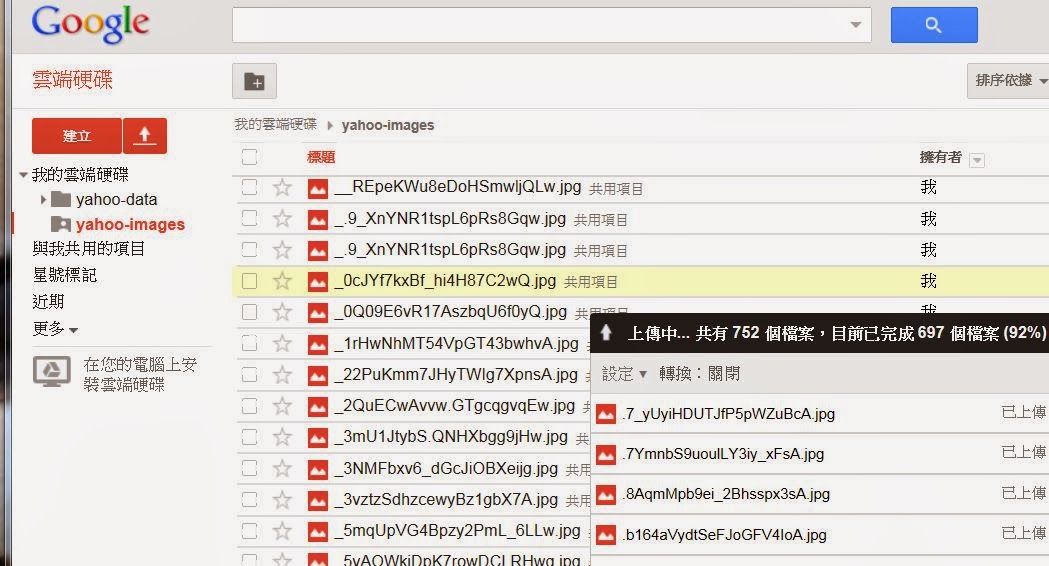This screenshot has width=1049, height=566.
Task: Star the _3mU1JtybS.QNHXbgg9jHw.jpg file
Action: [x=282, y=437]
